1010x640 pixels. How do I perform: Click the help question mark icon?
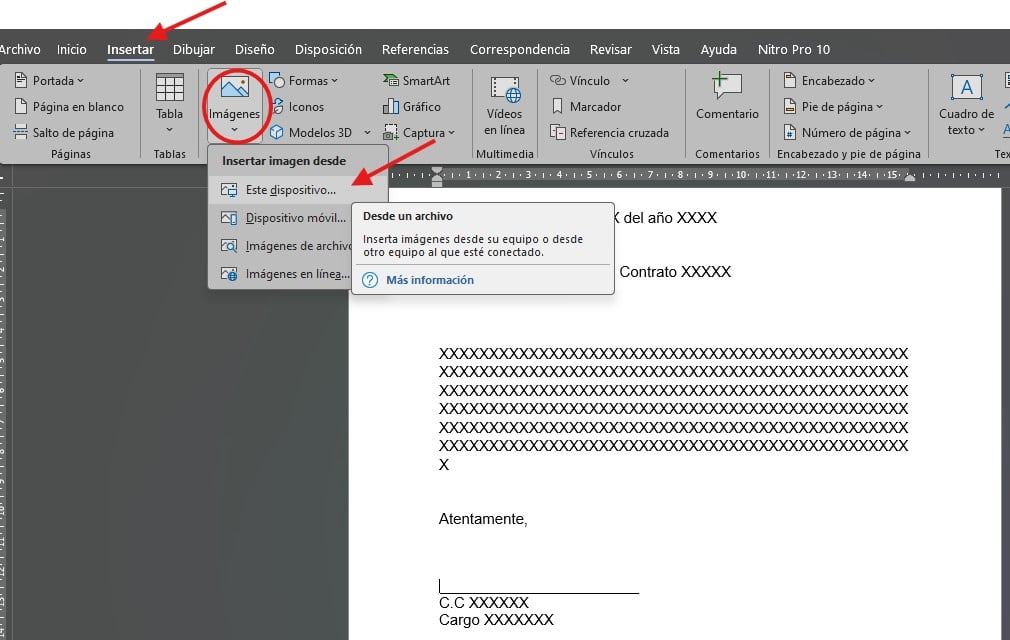[370, 280]
